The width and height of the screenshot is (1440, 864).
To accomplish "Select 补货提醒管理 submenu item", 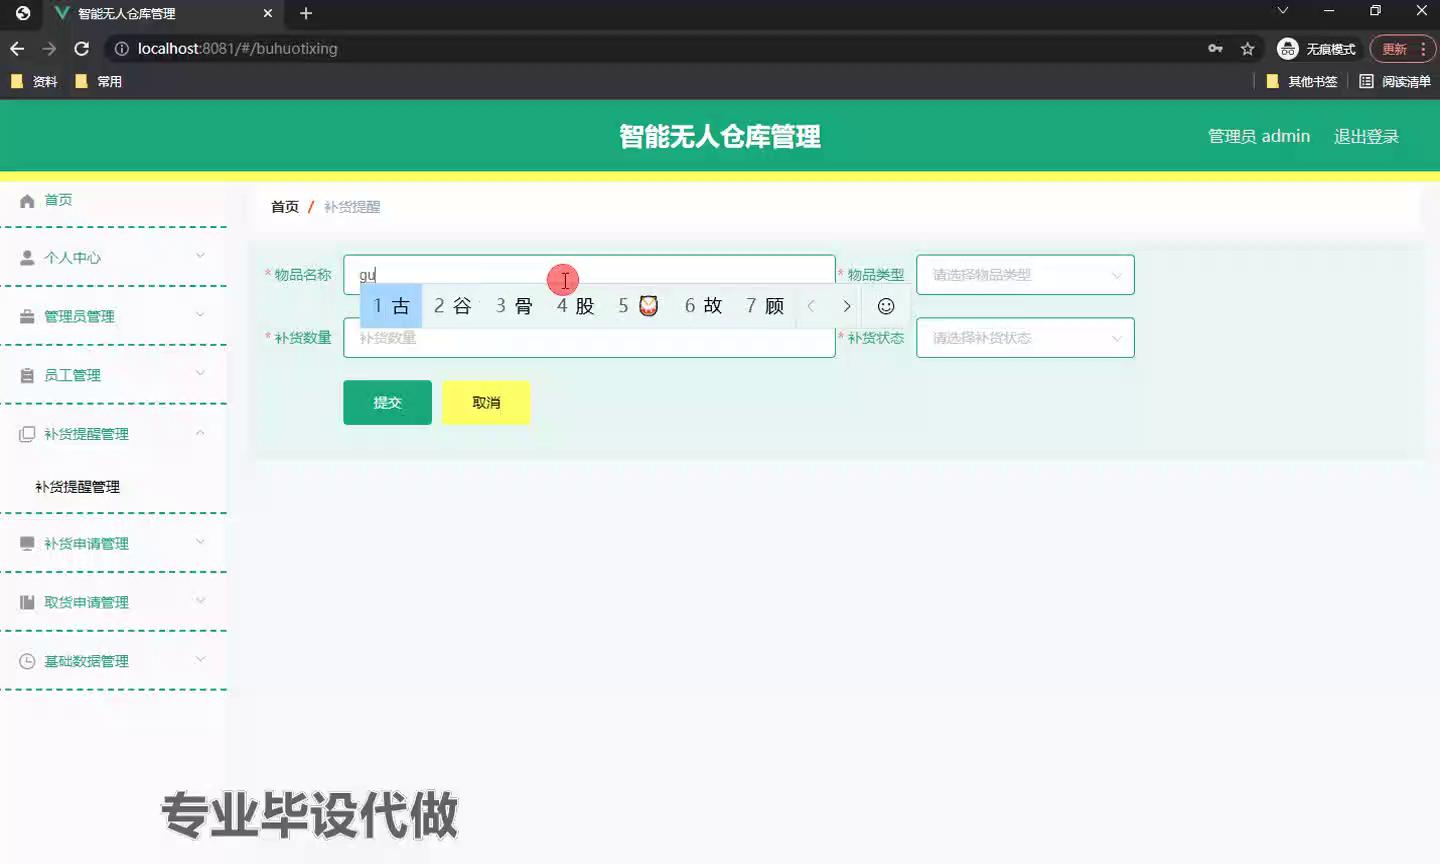I will point(78,487).
